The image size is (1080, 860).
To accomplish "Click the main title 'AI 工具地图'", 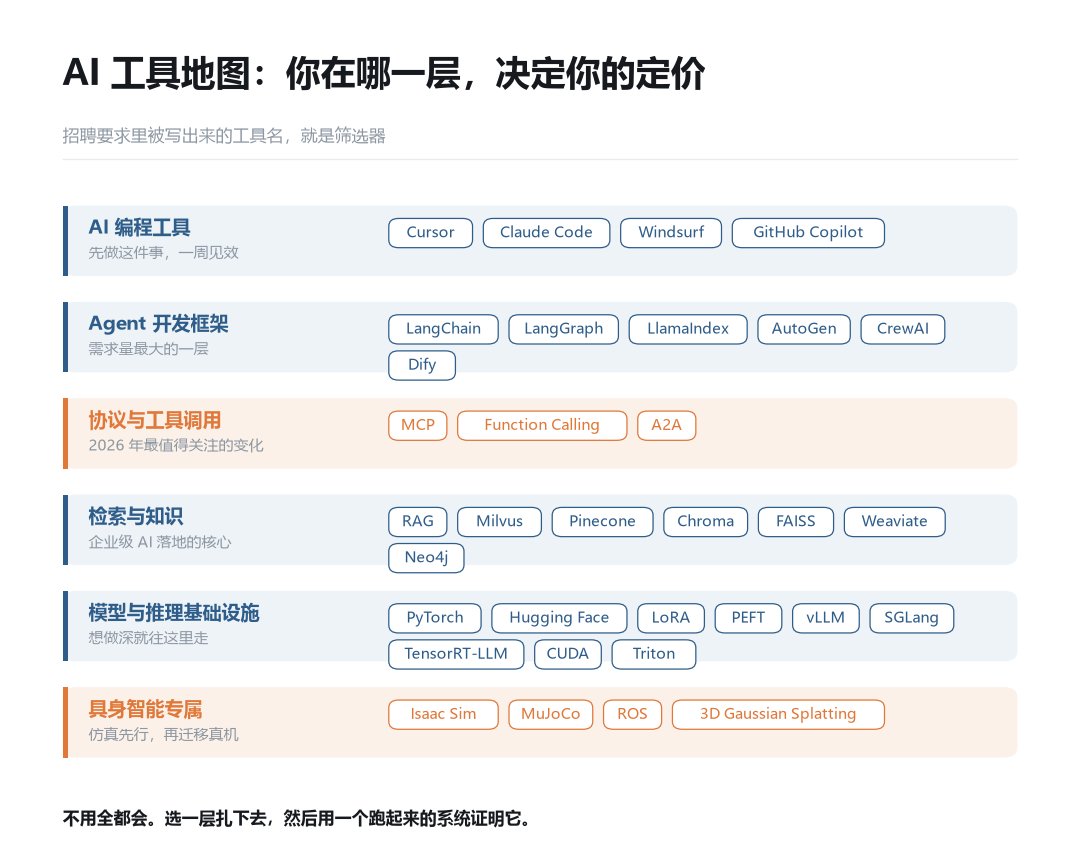I will 156,73.
